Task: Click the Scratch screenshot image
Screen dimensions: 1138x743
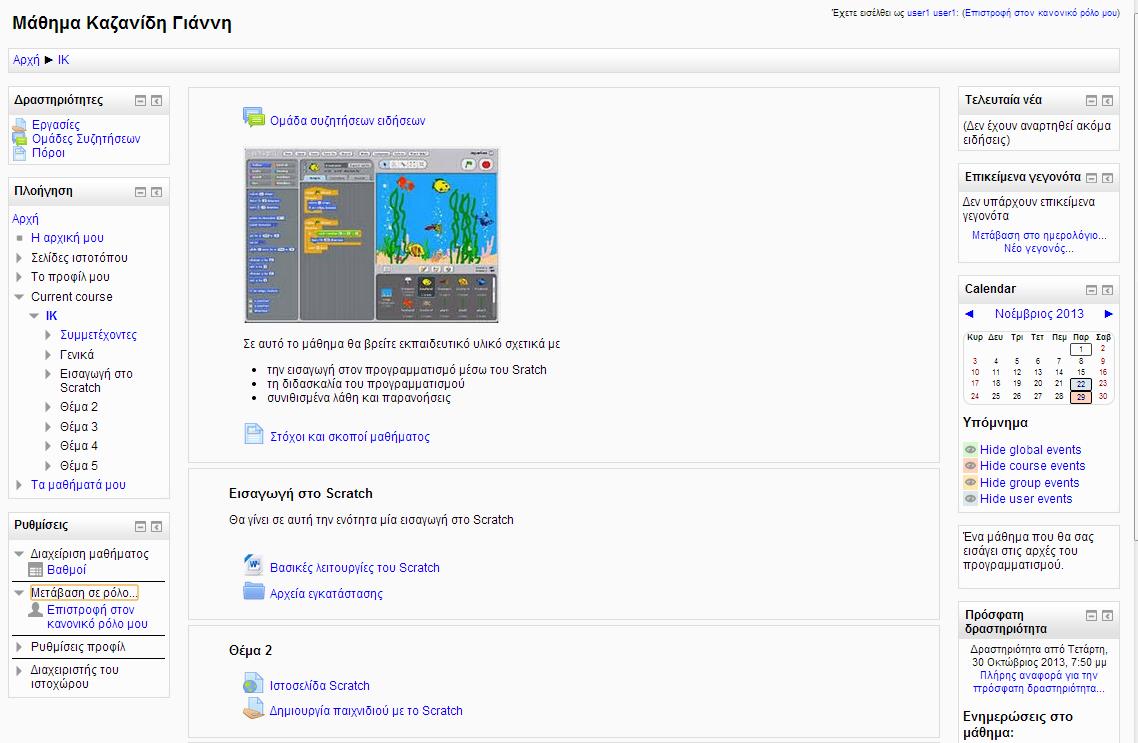Action: [372, 235]
